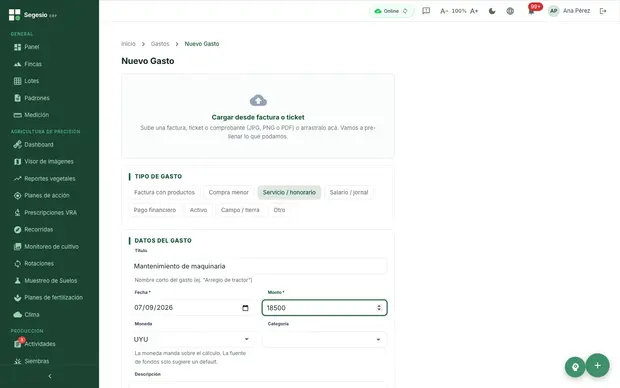Go to Inicio breadcrumb

point(128,44)
